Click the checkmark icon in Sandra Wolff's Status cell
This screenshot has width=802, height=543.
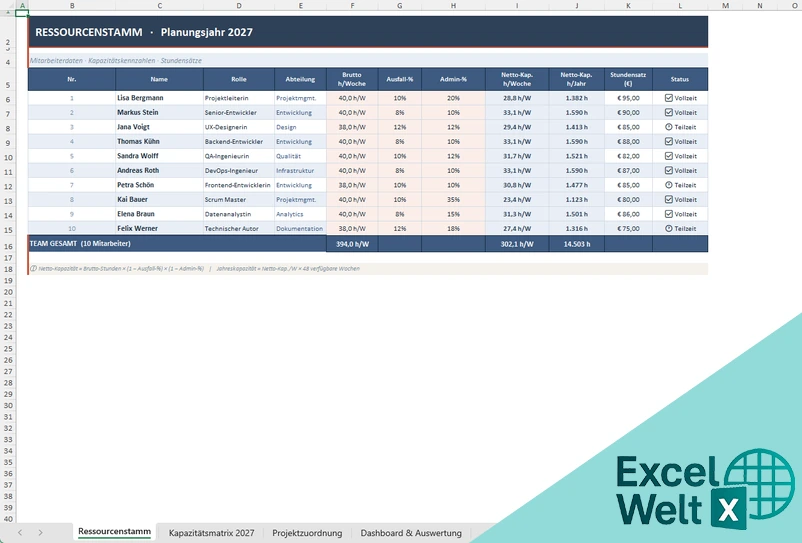tap(669, 156)
